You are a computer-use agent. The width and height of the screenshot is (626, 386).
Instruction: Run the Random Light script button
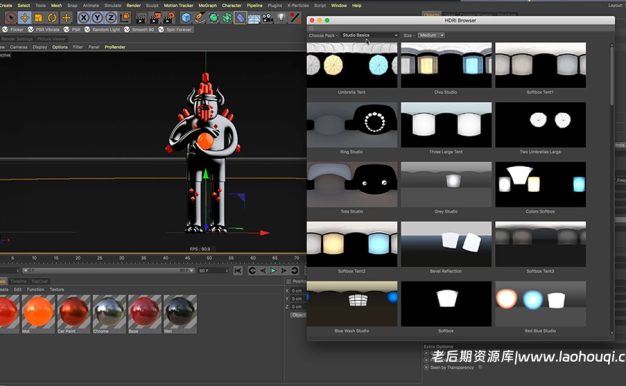tap(102, 30)
